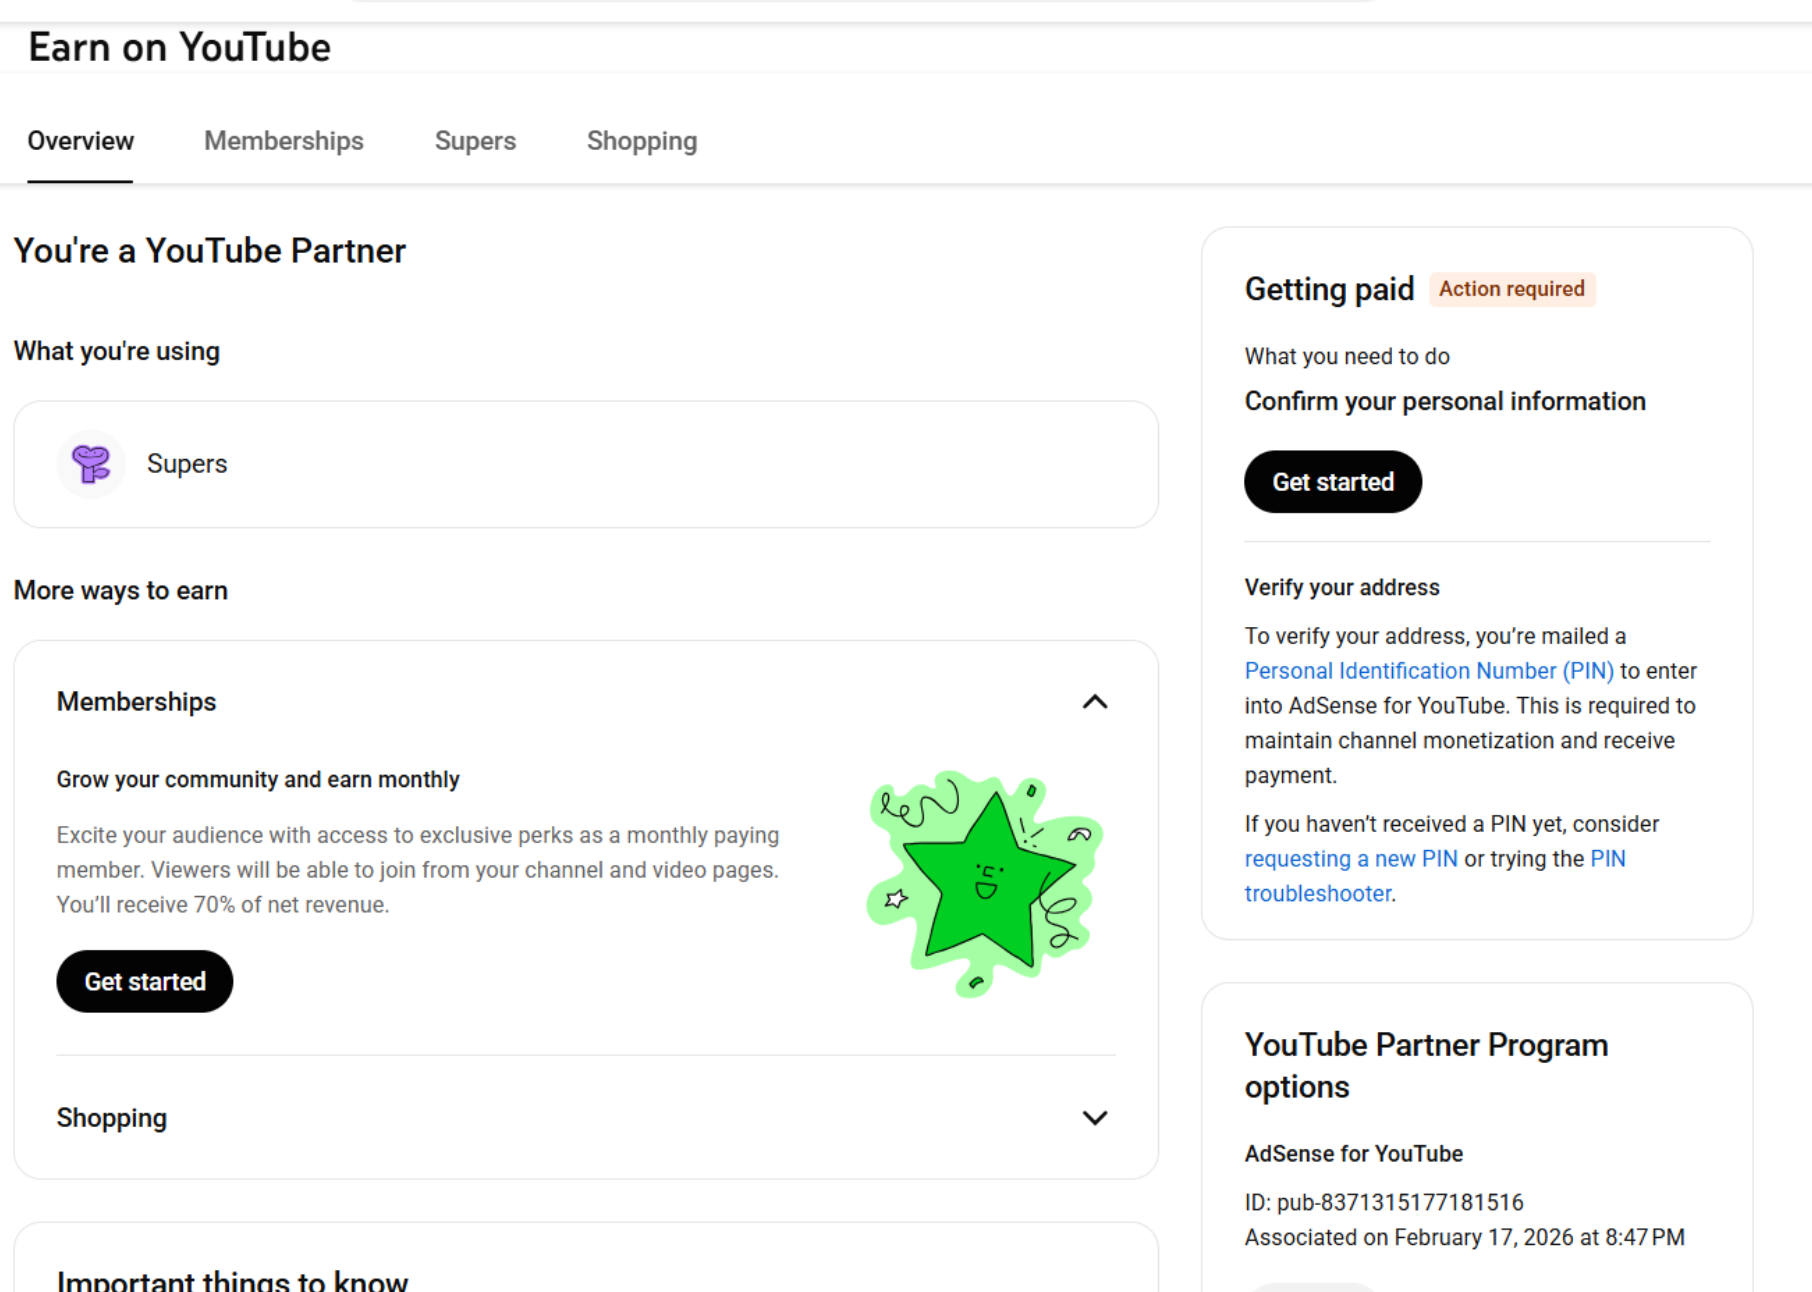Screen dimensions: 1812x1292
Task: Click the AdSense publisher ID text
Action: [1384, 1203]
